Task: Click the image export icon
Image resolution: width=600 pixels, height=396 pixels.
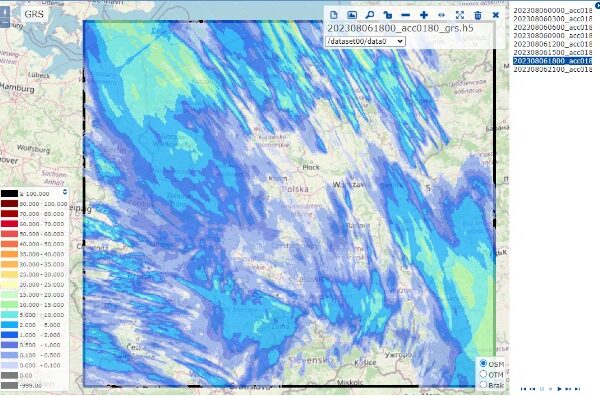Action: point(352,15)
